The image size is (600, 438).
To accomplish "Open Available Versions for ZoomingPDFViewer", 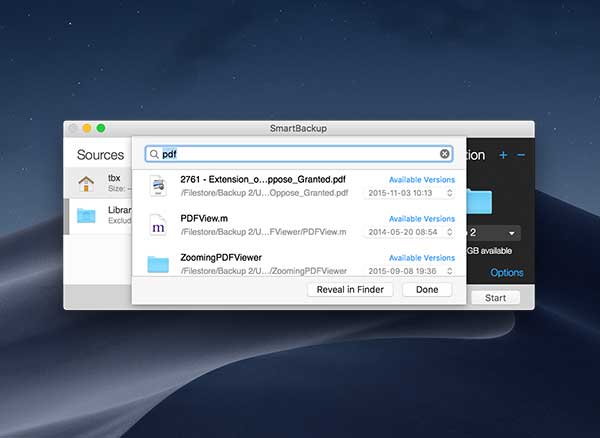I will pos(422,258).
